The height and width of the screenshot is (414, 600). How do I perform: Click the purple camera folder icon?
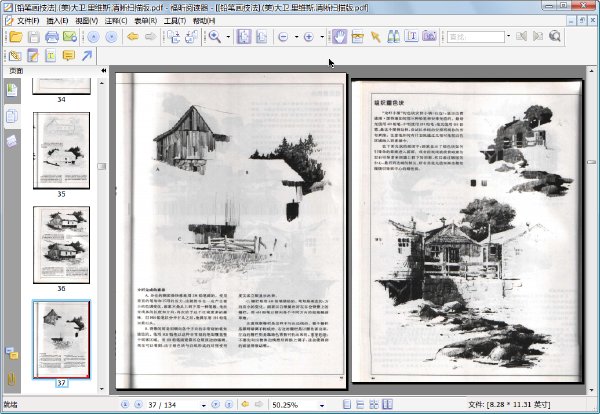429,36
